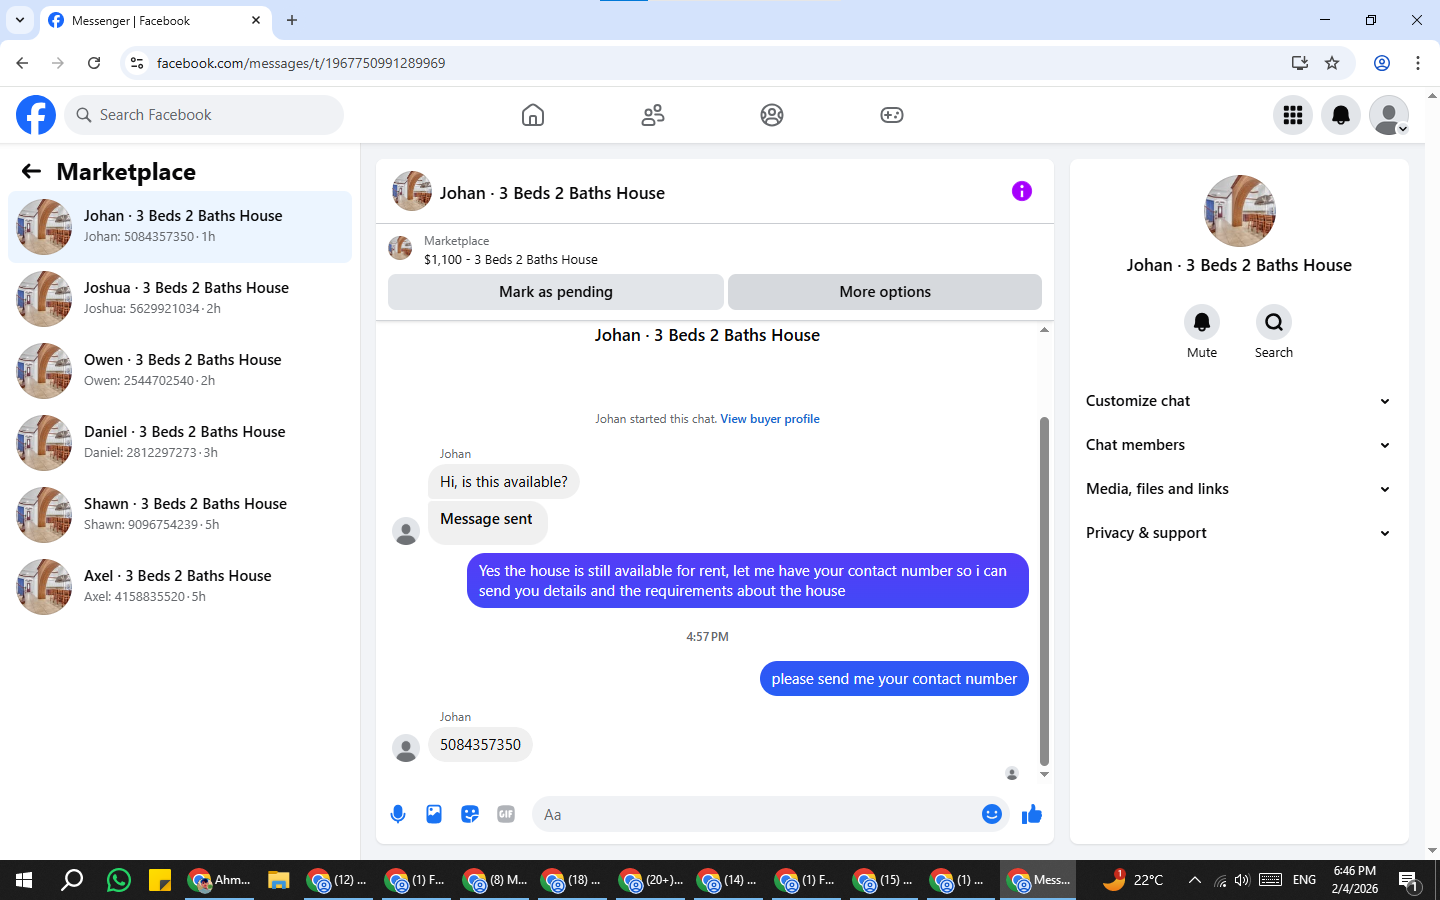Open the Facebook menu grid icon
This screenshot has height=900, width=1440.
click(x=1293, y=115)
